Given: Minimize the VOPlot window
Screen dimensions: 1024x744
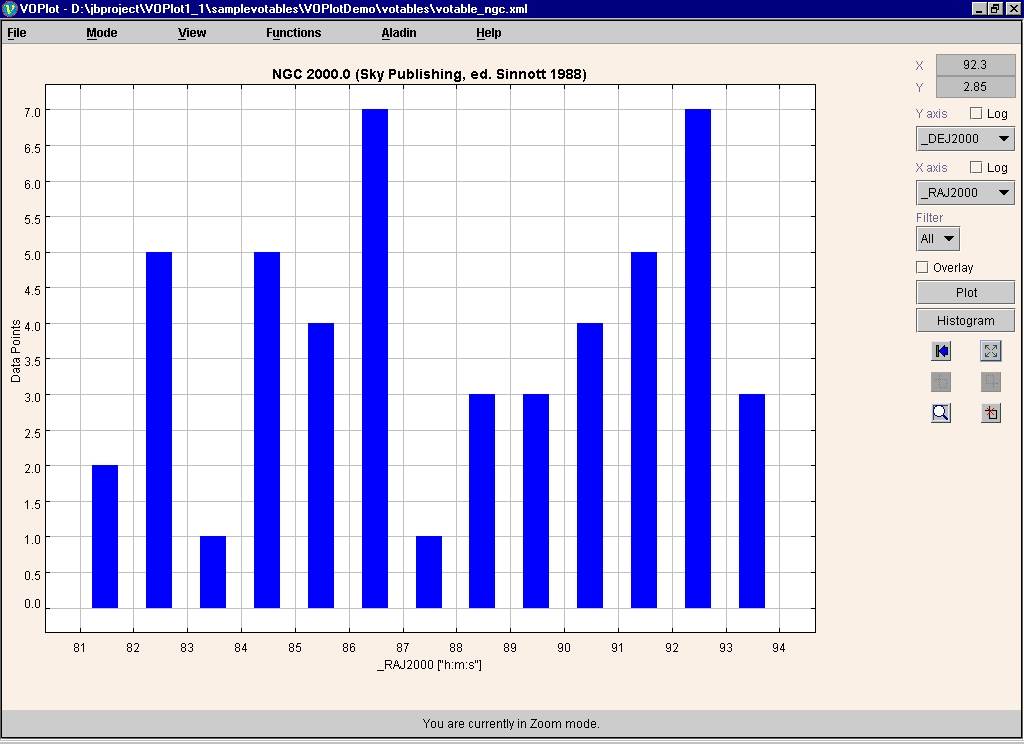Looking at the screenshot, I should coord(979,8).
